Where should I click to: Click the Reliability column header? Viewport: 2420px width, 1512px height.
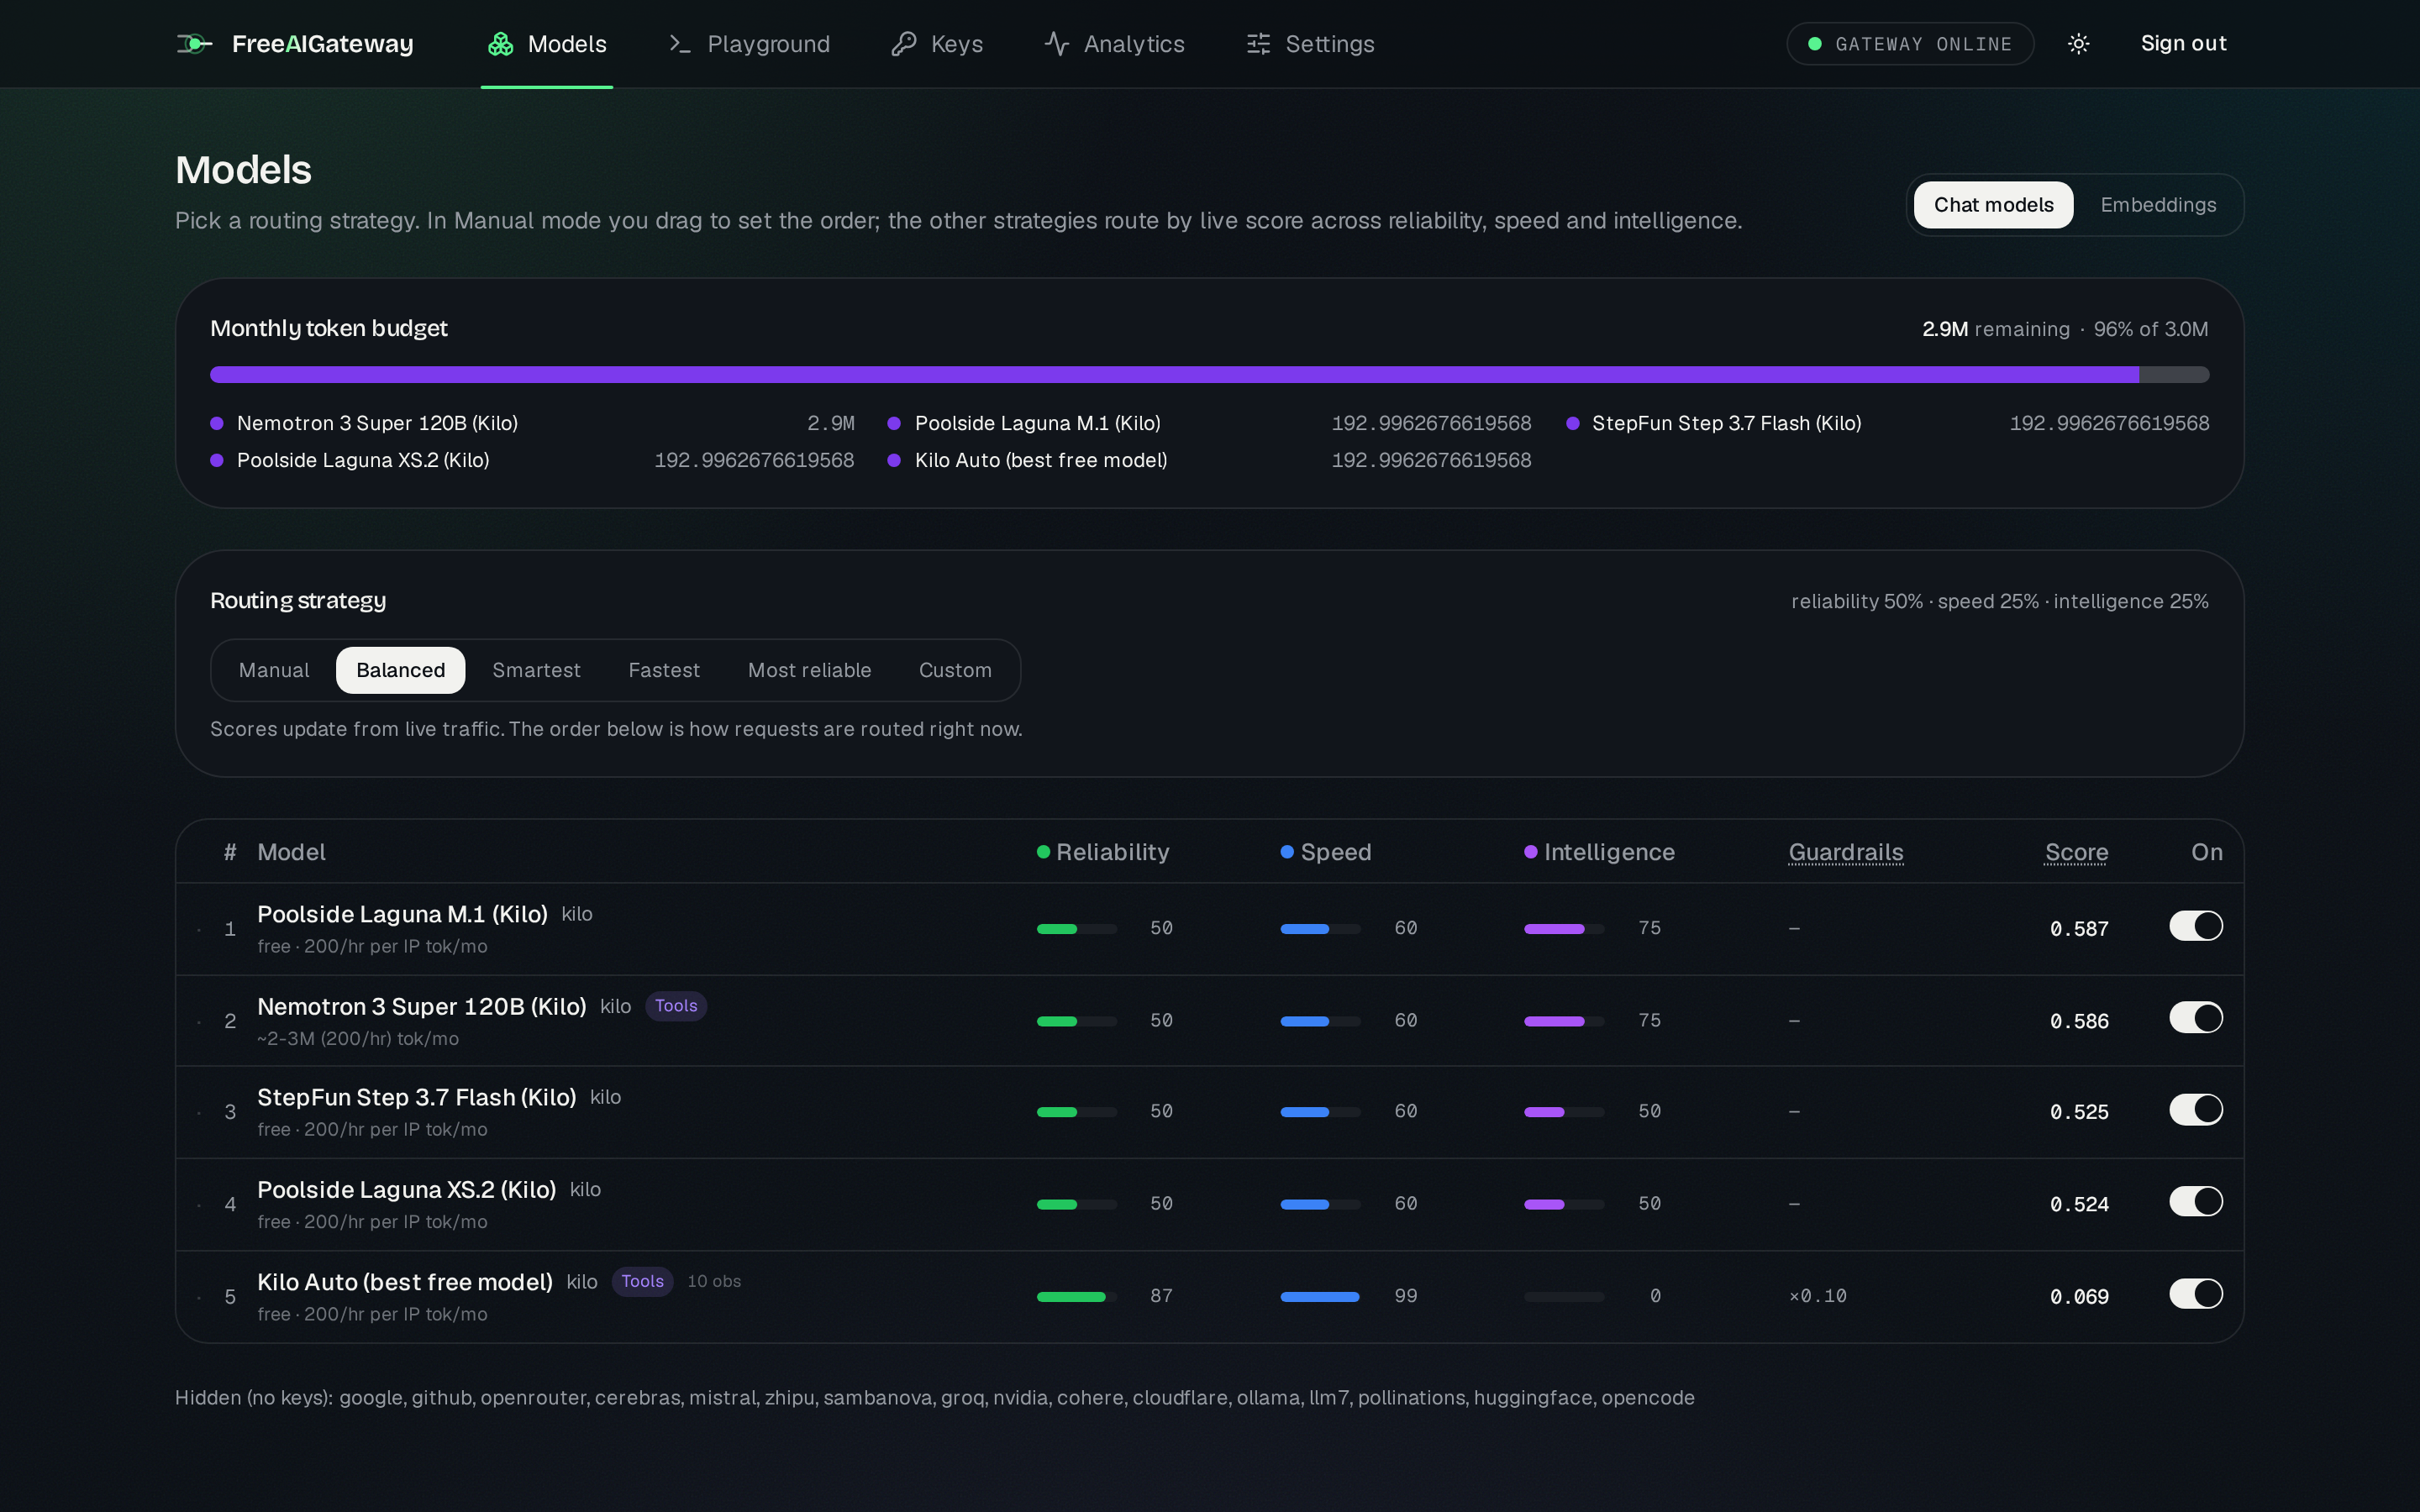pyautogui.click(x=1103, y=852)
